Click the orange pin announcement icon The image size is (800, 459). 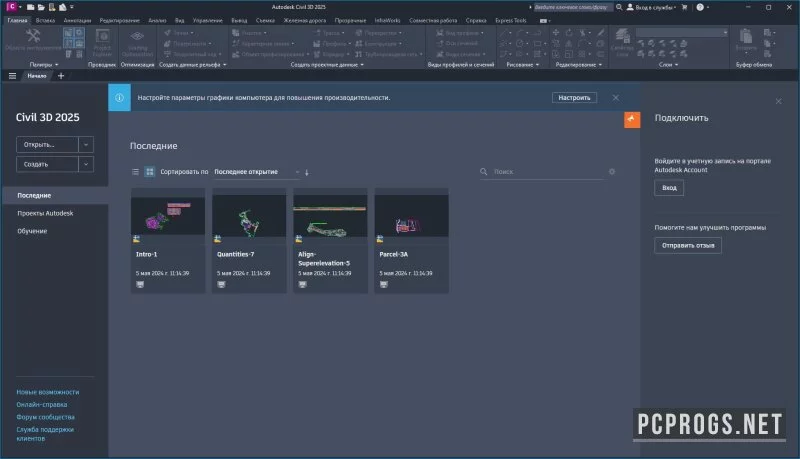(x=632, y=120)
